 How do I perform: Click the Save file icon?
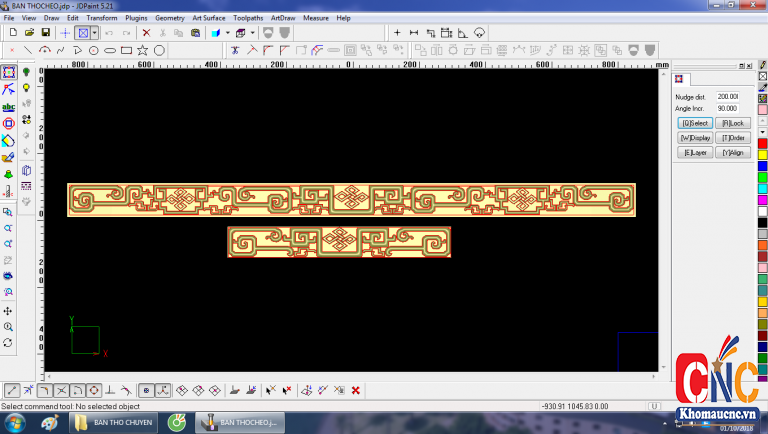point(46,33)
